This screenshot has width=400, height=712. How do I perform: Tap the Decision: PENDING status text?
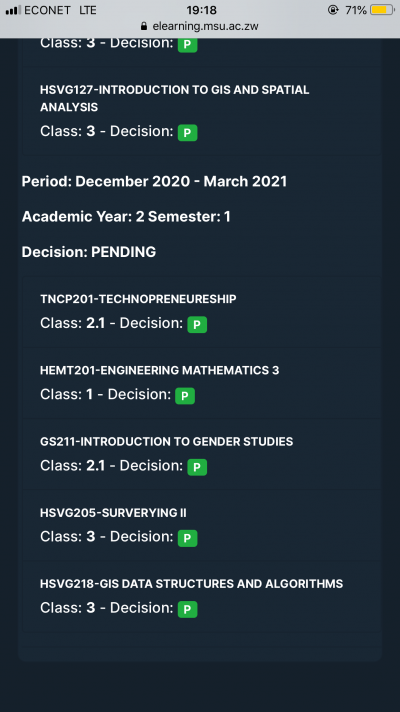coord(89,252)
